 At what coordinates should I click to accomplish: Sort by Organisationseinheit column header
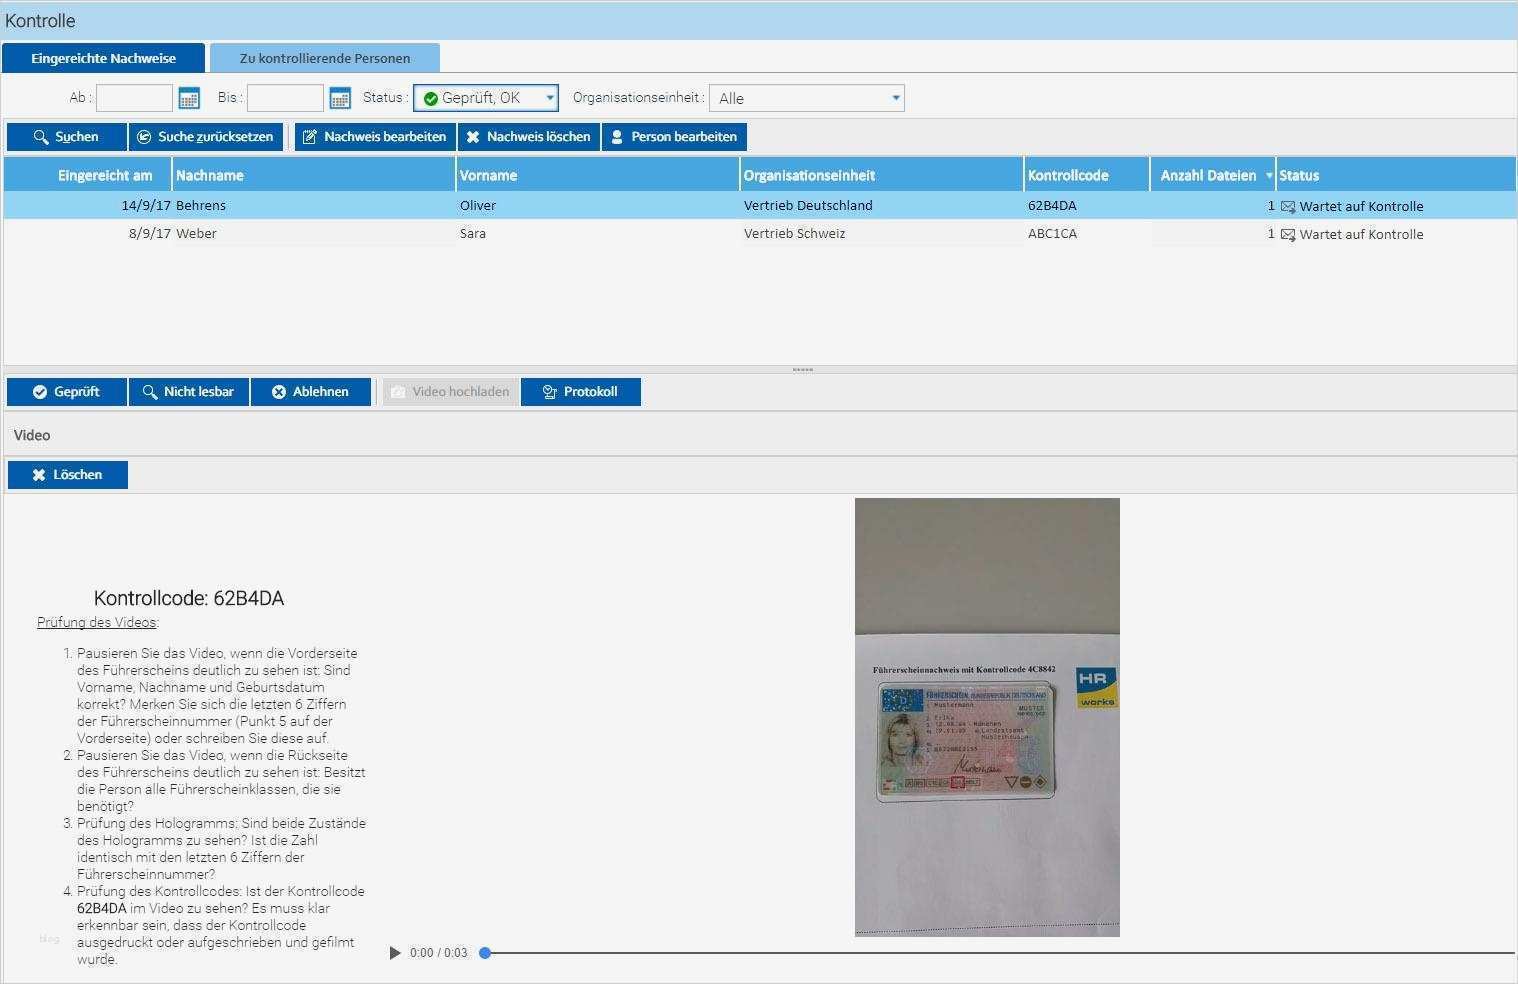coord(882,175)
